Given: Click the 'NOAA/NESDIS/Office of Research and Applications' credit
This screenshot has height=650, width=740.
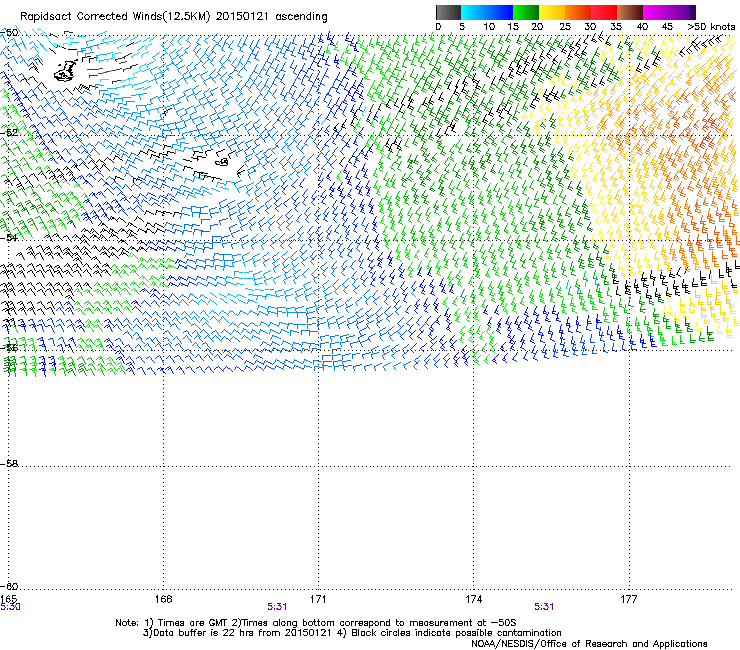Looking at the screenshot, I should point(589,644).
